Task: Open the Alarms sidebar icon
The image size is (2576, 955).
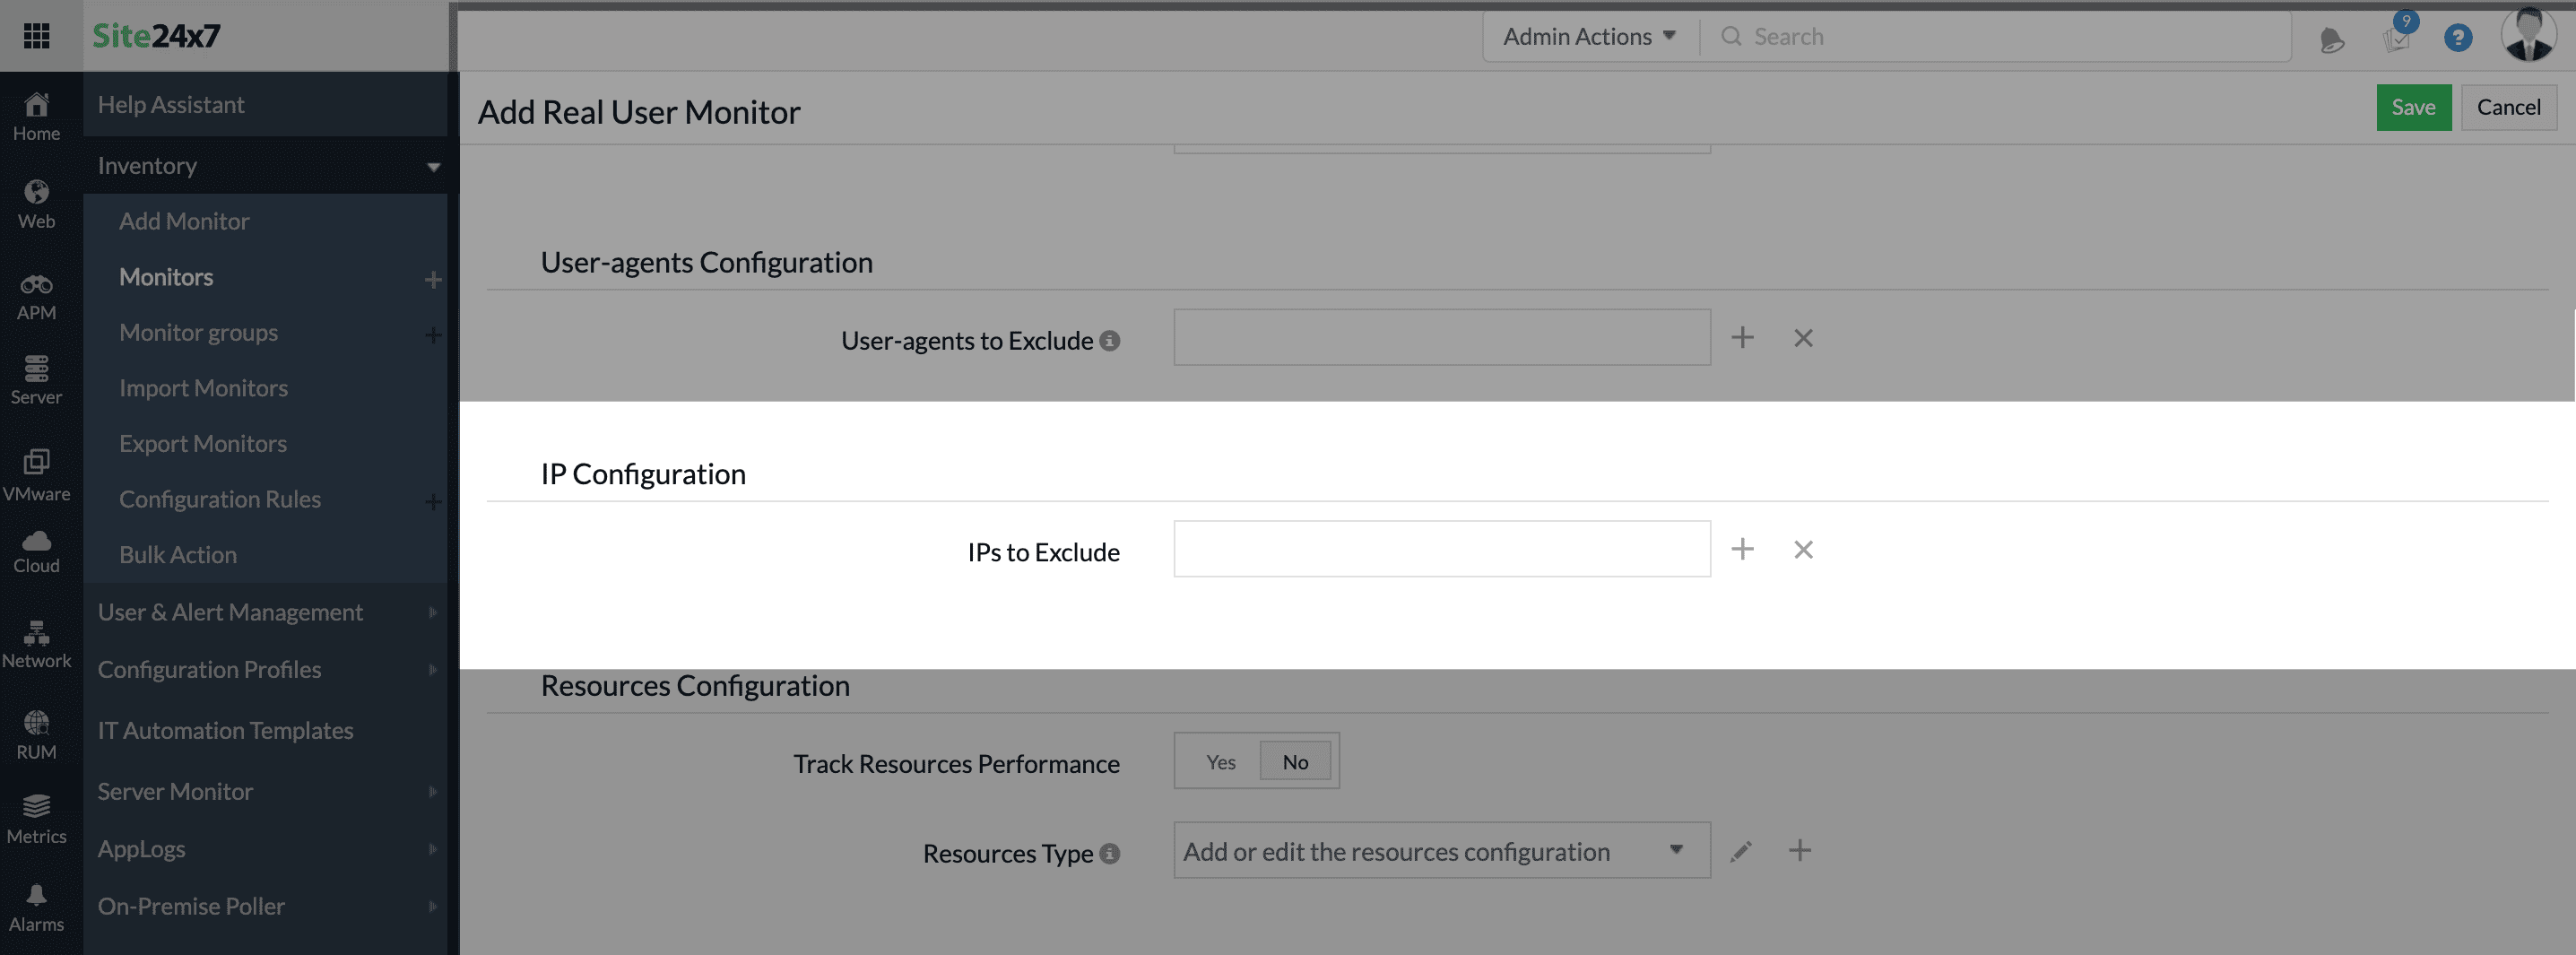Action: (x=37, y=900)
